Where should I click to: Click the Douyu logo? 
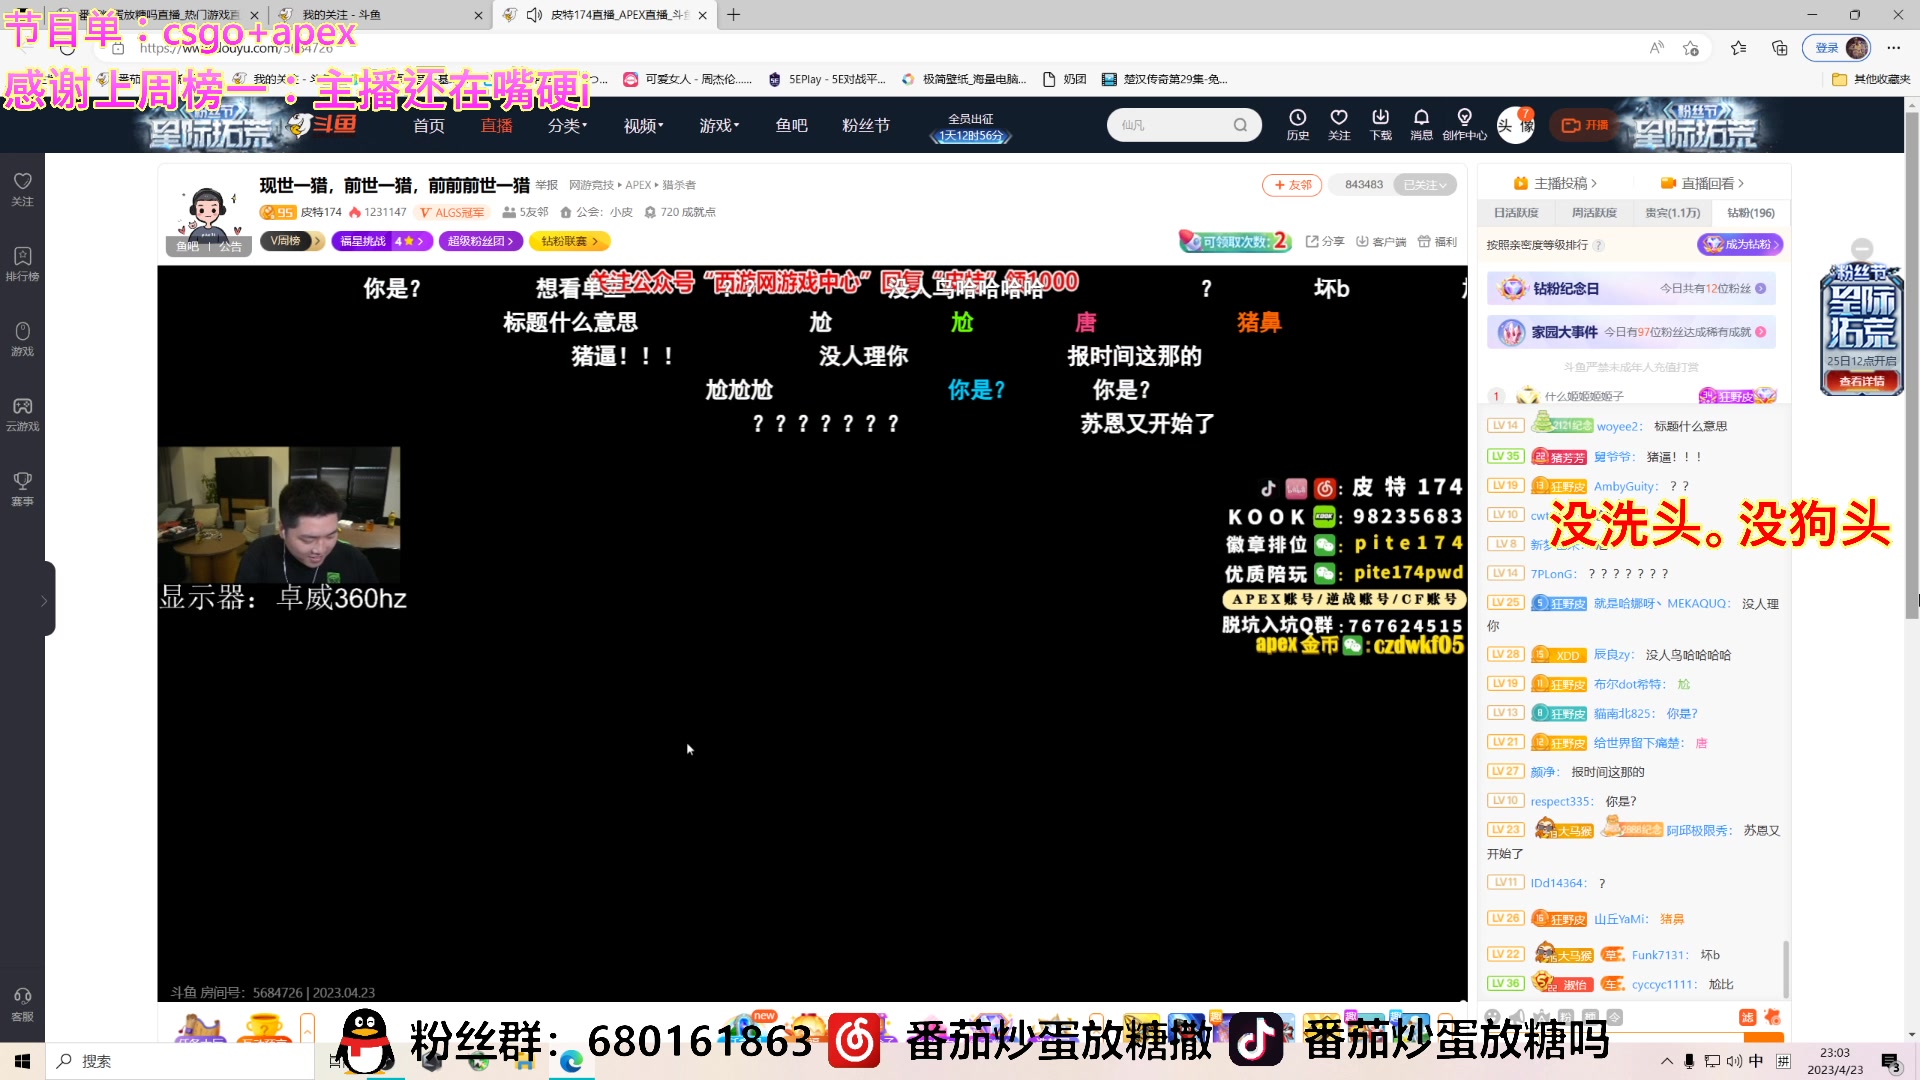[x=322, y=124]
